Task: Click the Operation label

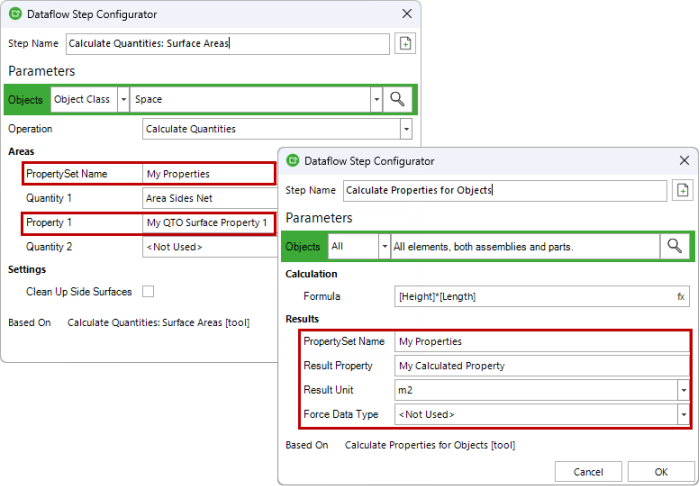Action: (30, 129)
